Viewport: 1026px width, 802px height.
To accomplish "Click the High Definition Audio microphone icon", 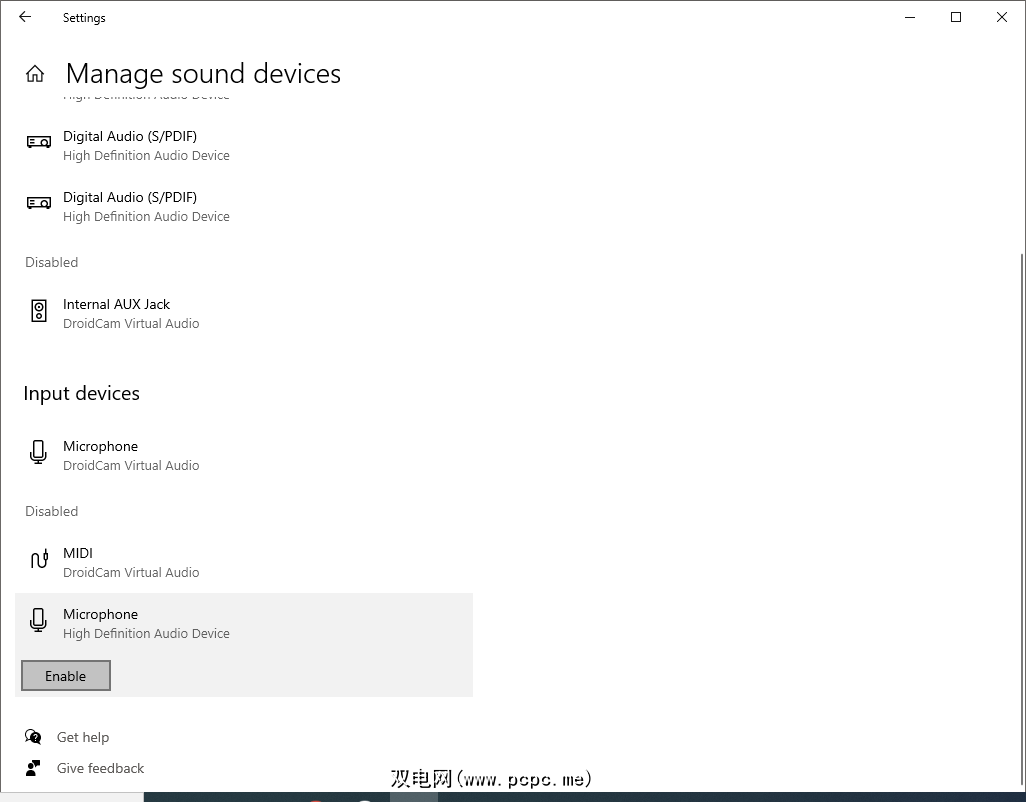I will click(x=39, y=622).
